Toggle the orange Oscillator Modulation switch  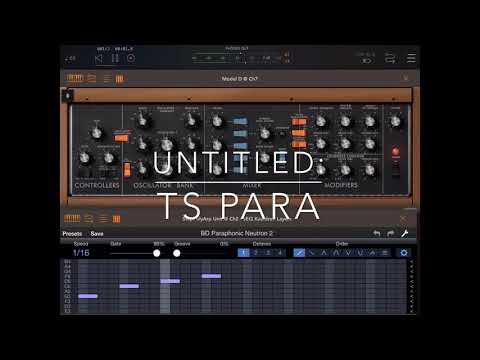pyautogui.click(x=121, y=138)
